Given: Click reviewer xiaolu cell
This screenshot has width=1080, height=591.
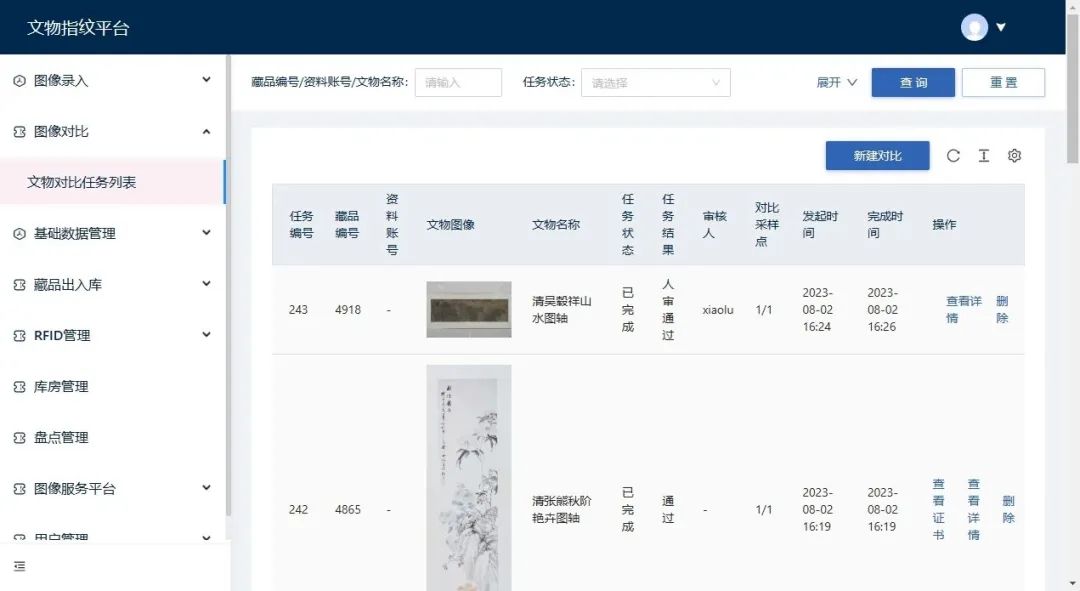Looking at the screenshot, I should point(718,310).
